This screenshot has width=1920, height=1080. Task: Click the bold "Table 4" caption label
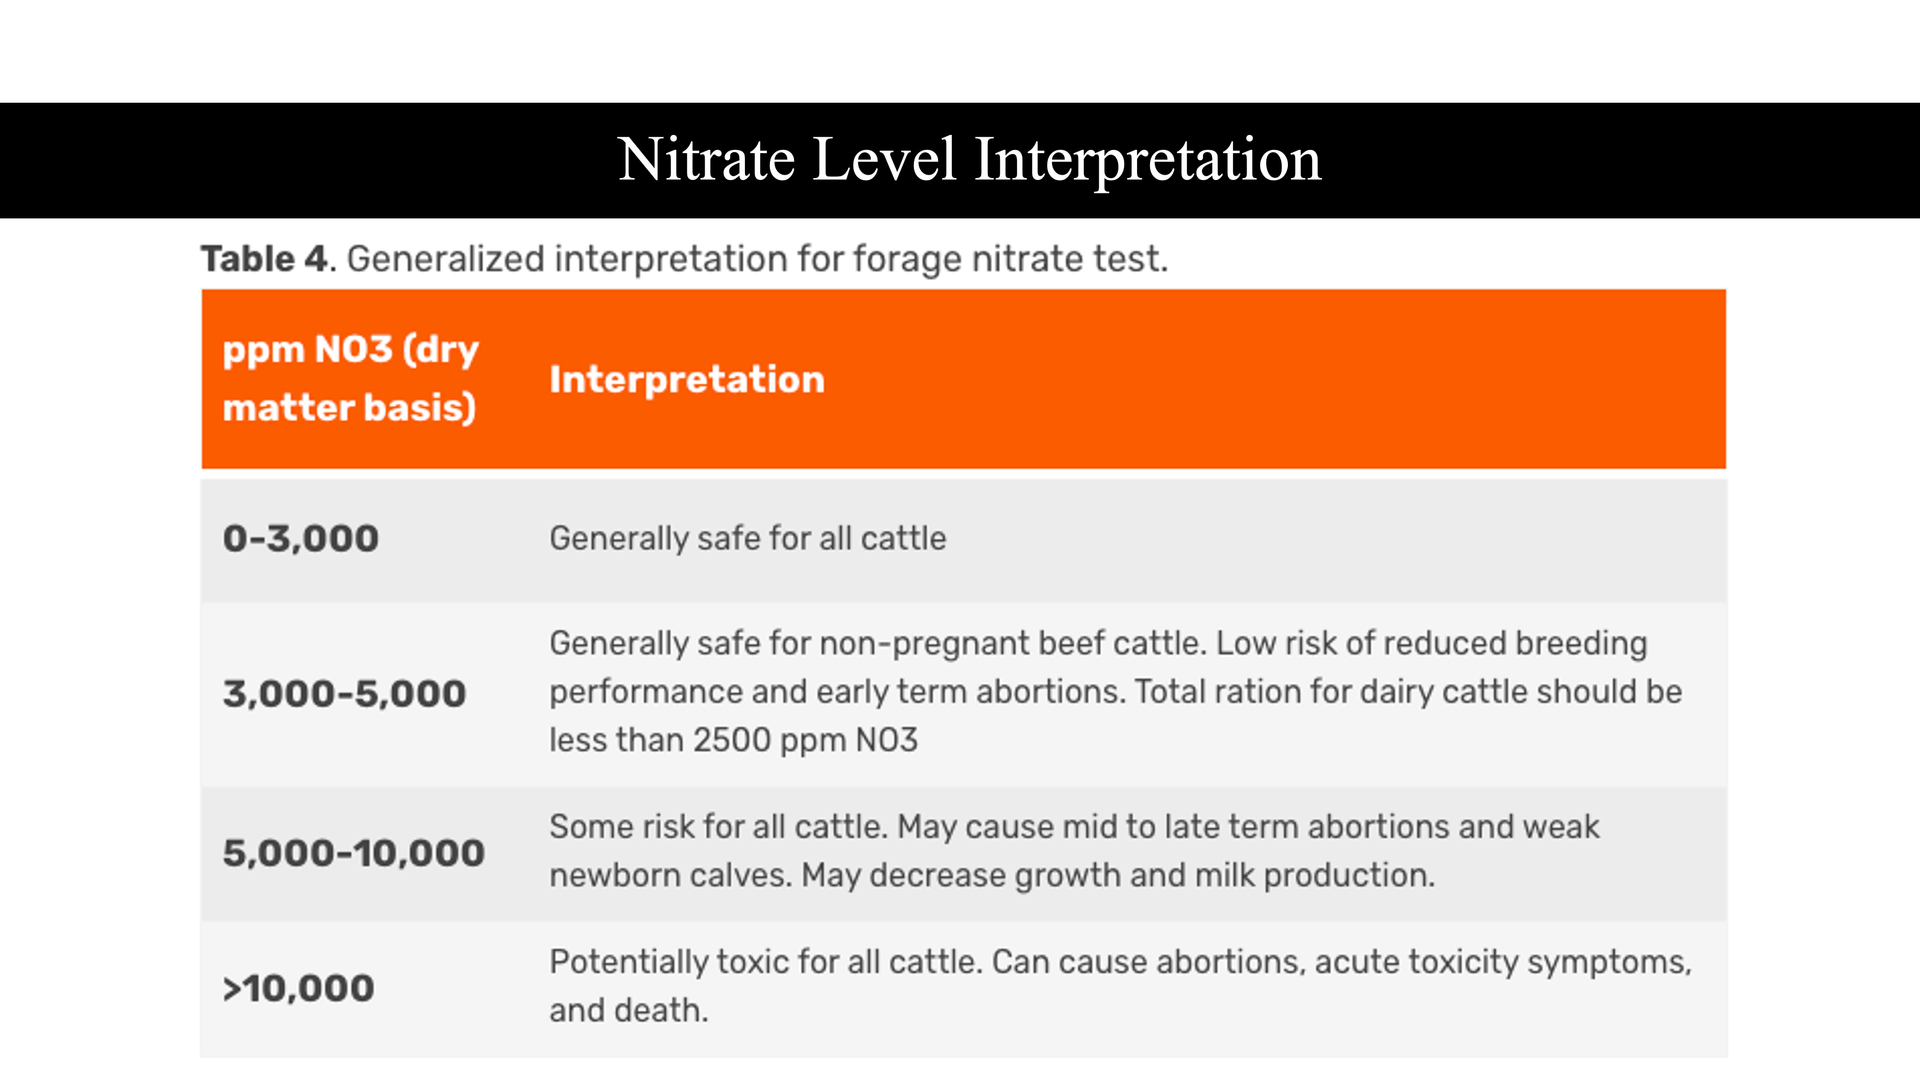click(x=264, y=259)
